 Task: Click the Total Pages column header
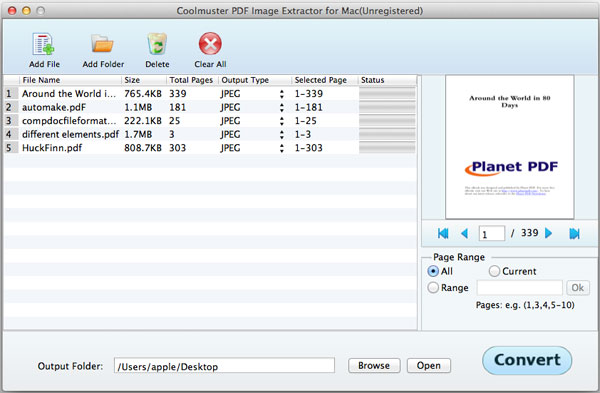point(192,80)
